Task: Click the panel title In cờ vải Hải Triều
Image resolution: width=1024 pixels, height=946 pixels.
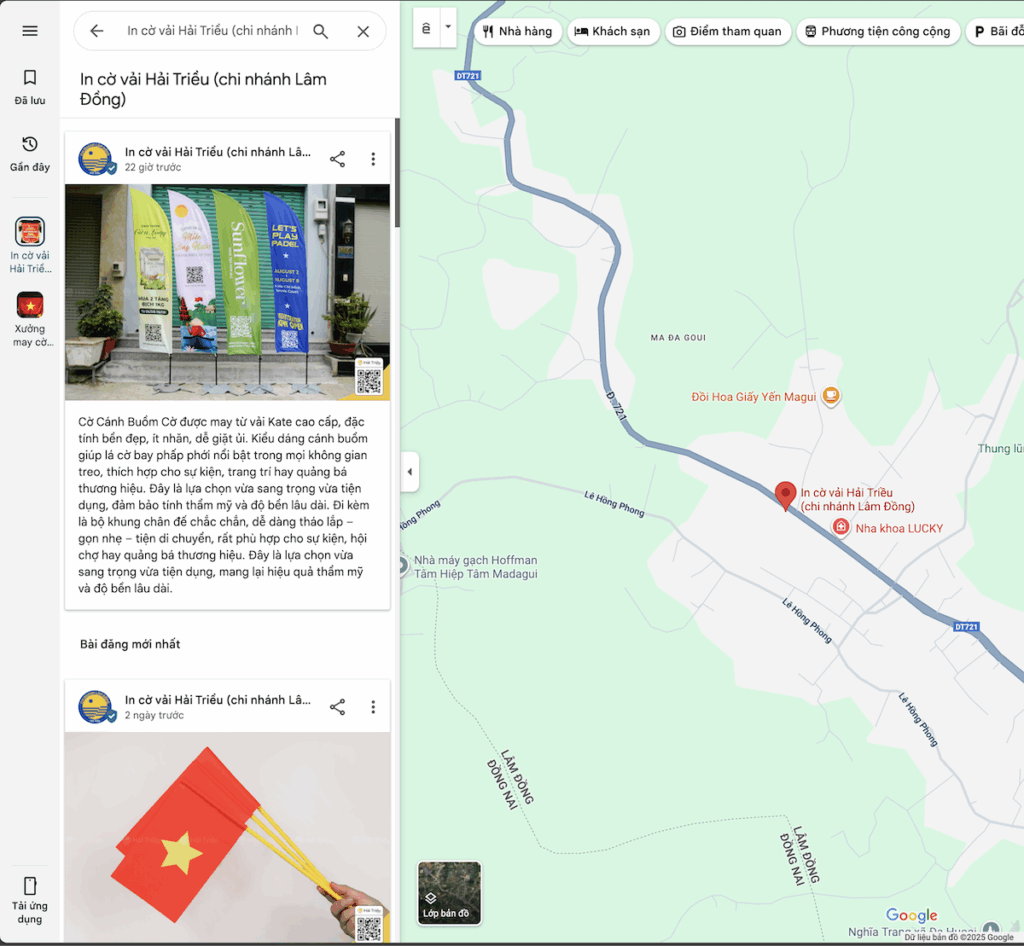Action: 203,89
